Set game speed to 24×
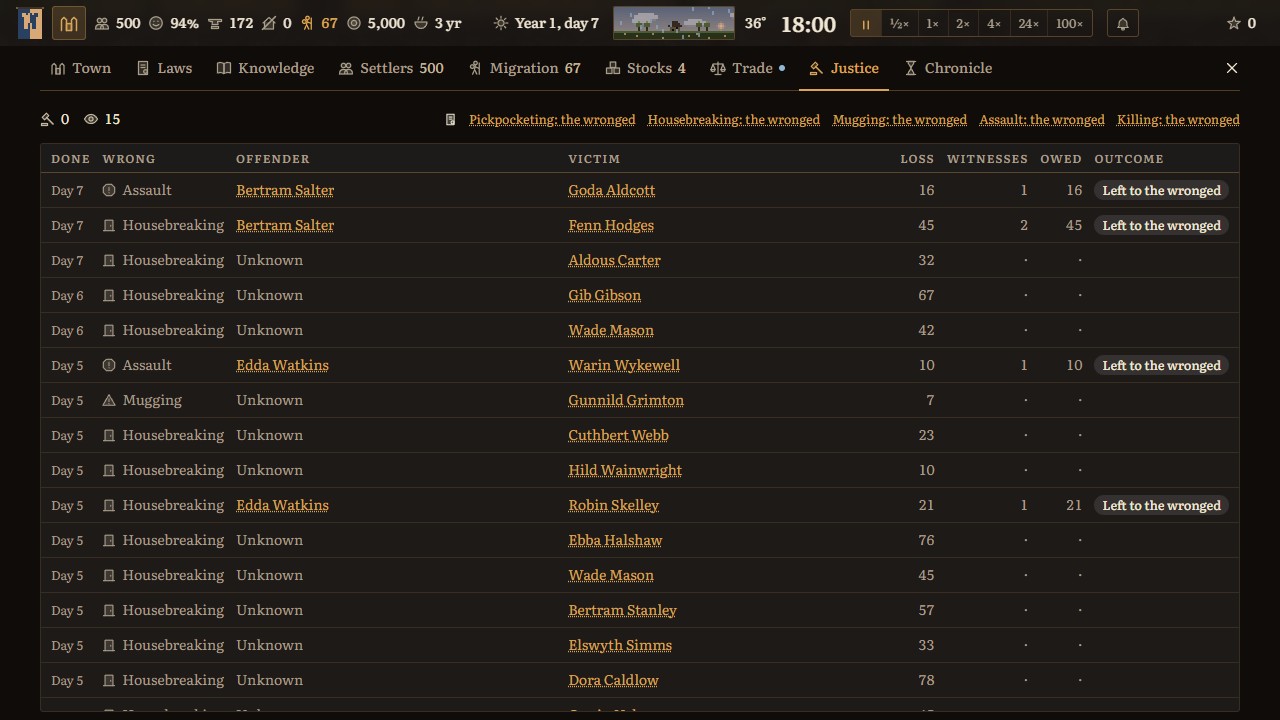 [1028, 24]
